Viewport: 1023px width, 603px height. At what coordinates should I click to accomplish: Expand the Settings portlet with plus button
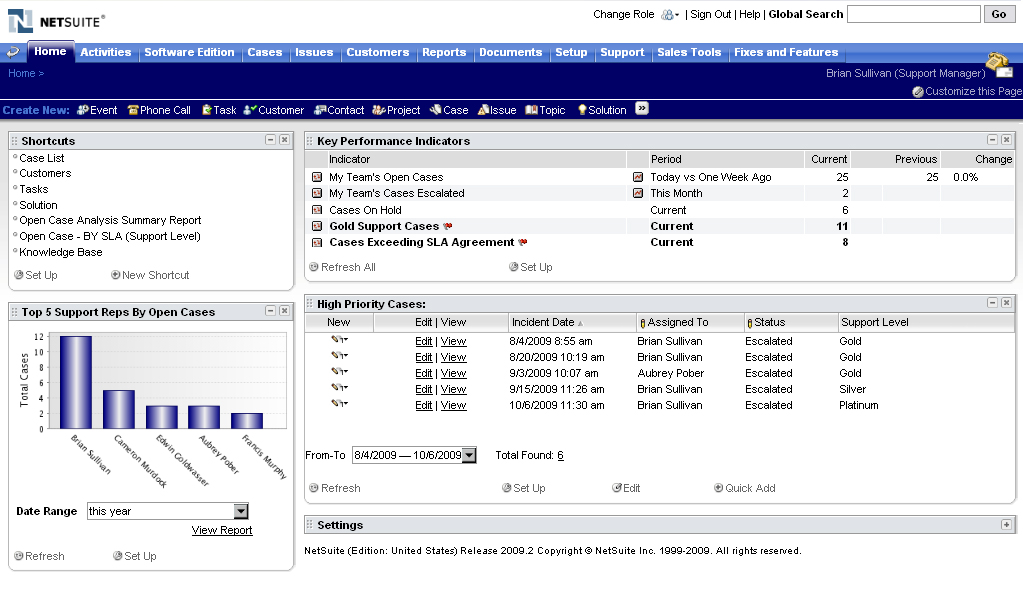click(1006, 525)
